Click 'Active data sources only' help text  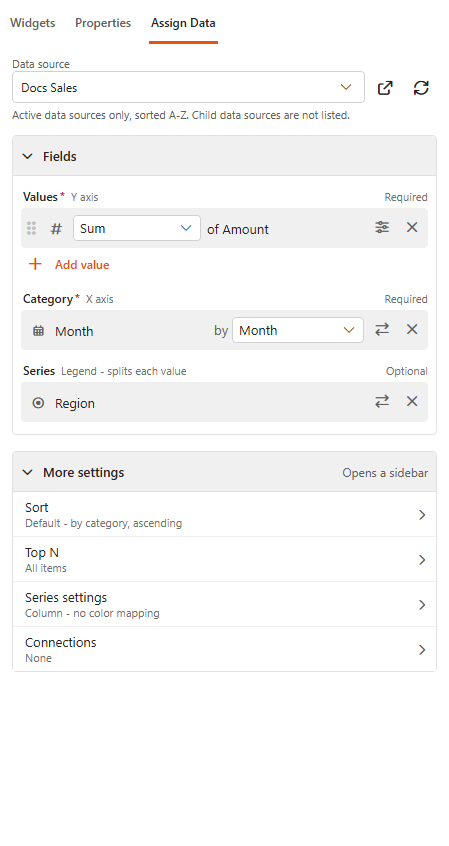point(181,115)
